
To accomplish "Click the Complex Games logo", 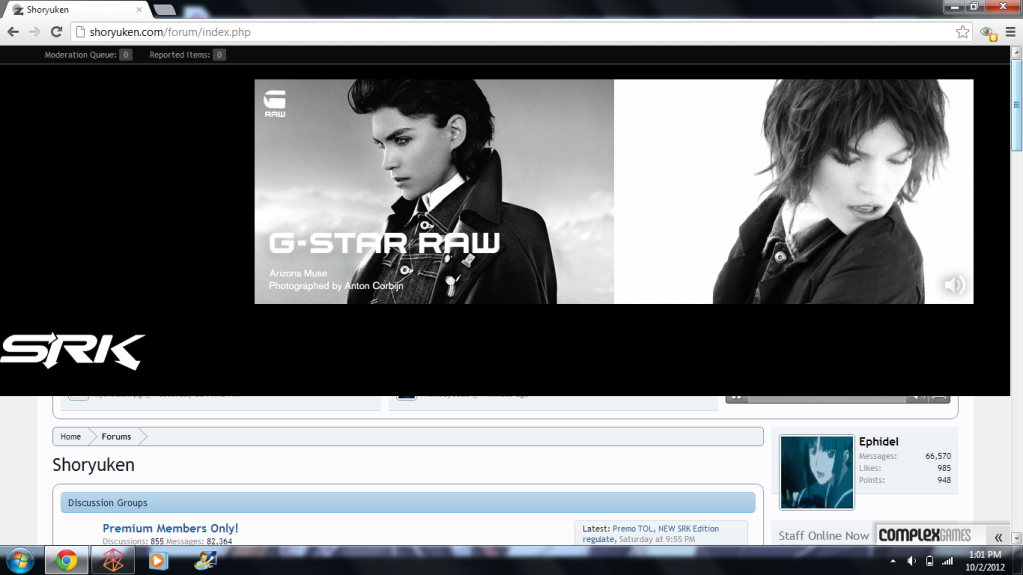I will 924,535.
